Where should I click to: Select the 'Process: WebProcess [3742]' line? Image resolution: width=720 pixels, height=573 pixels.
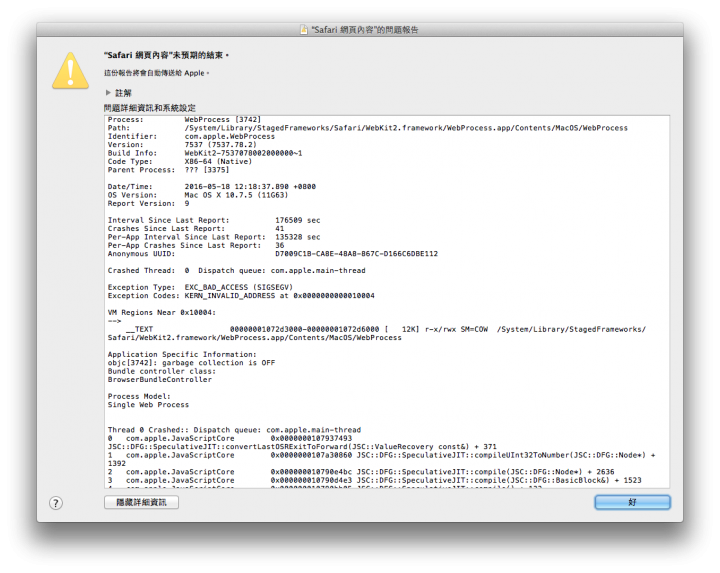(x=184, y=120)
